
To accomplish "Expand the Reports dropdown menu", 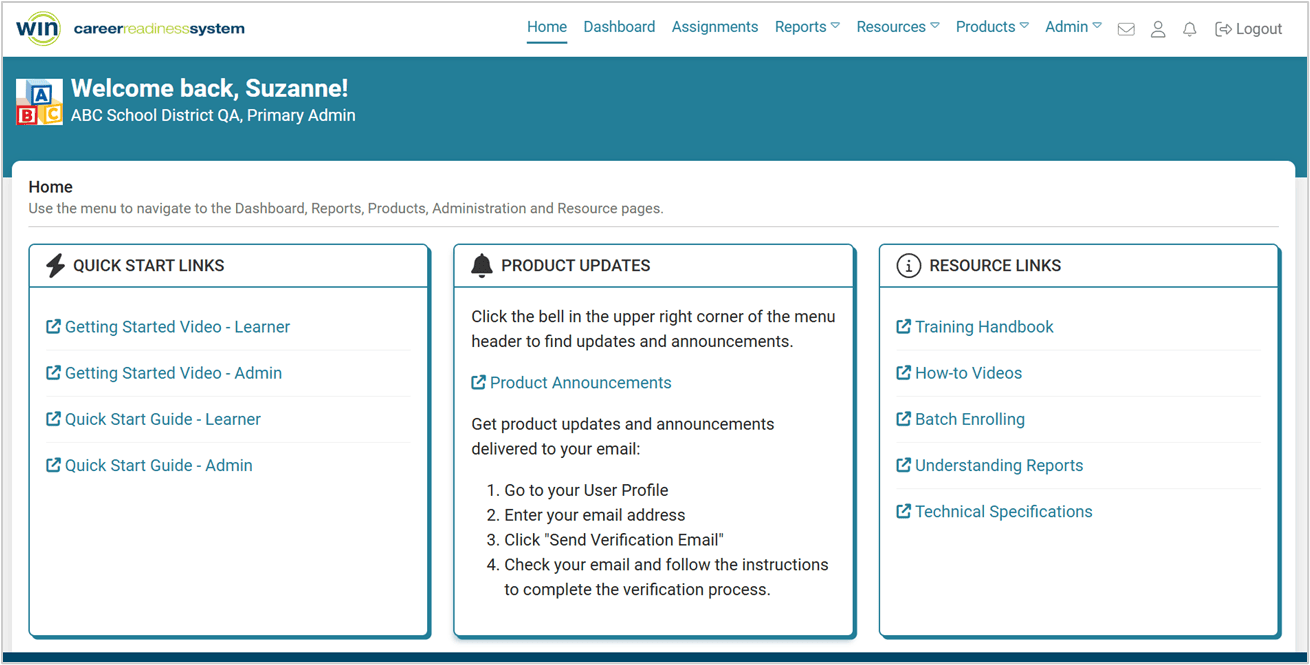I will pyautogui.click(x=807, y=27).
